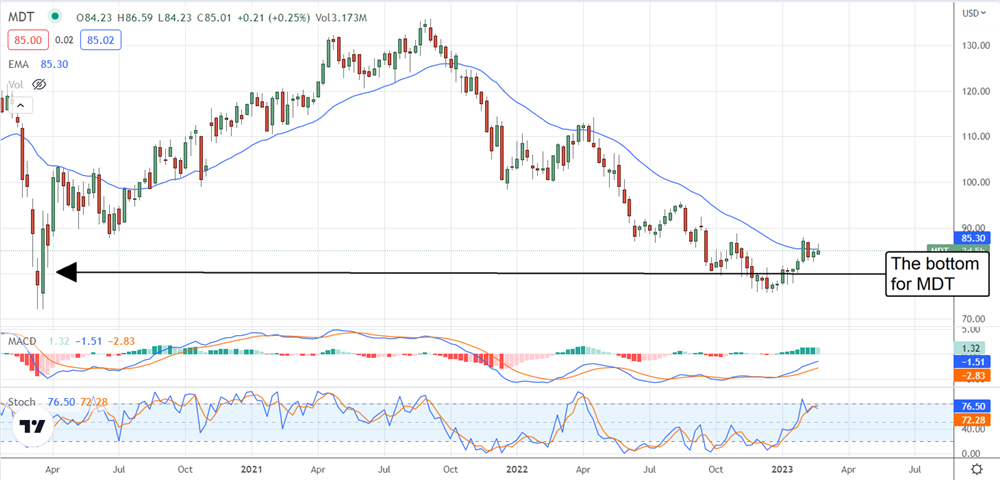The width and height of the screenshot is (1000, 480).
Task: Click the 2022 label on time axis
Action: coord(515,468)
